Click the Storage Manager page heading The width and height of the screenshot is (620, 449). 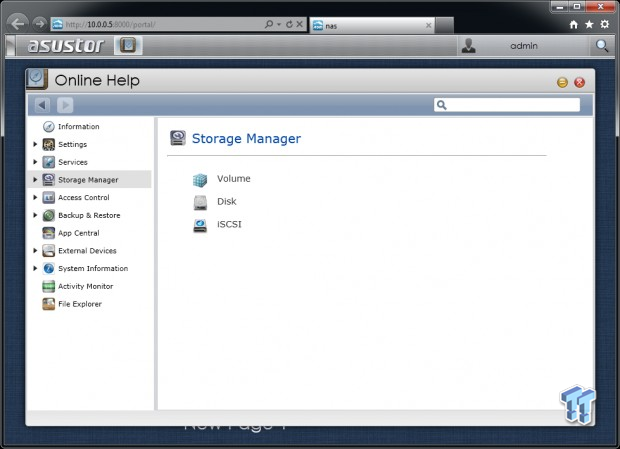click(x=246, y=139)
